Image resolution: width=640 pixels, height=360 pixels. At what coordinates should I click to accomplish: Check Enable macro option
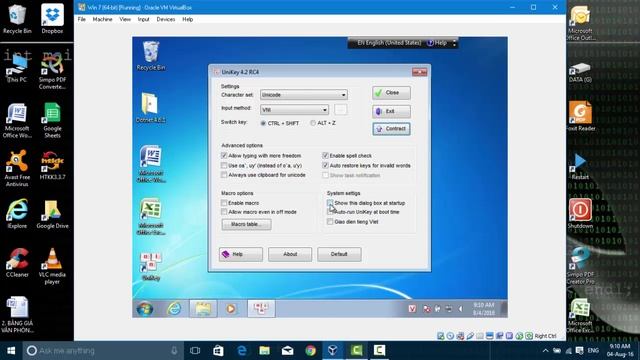pos(224,203)
